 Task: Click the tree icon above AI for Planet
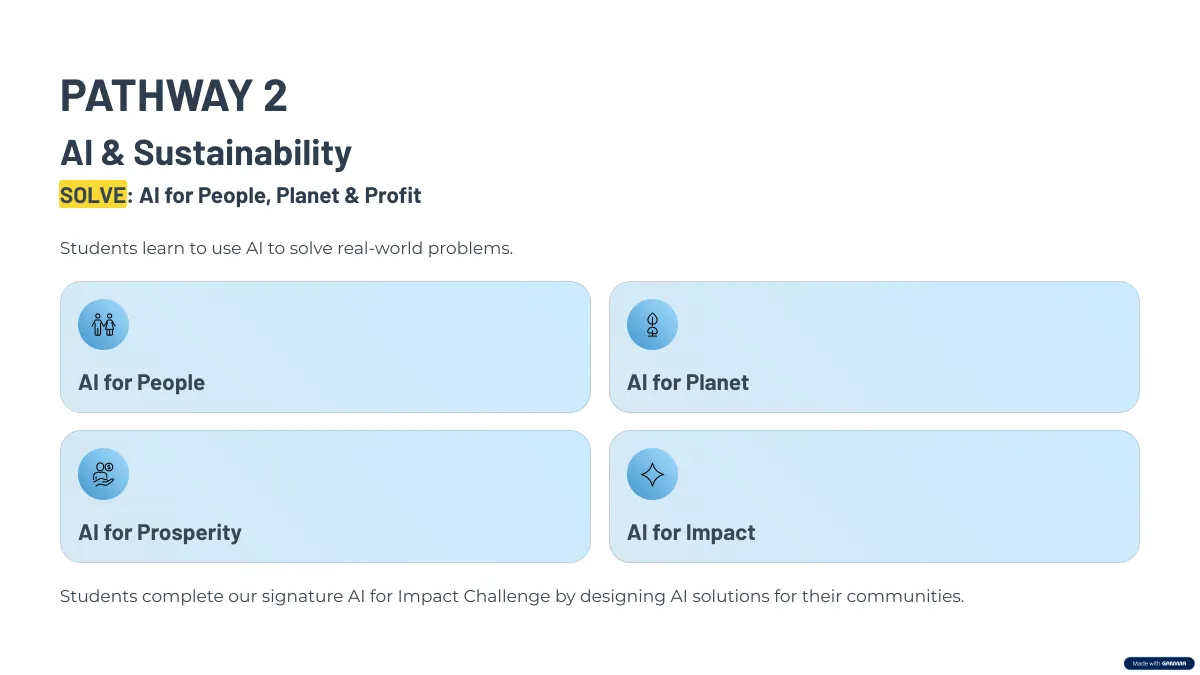(652, 324)
